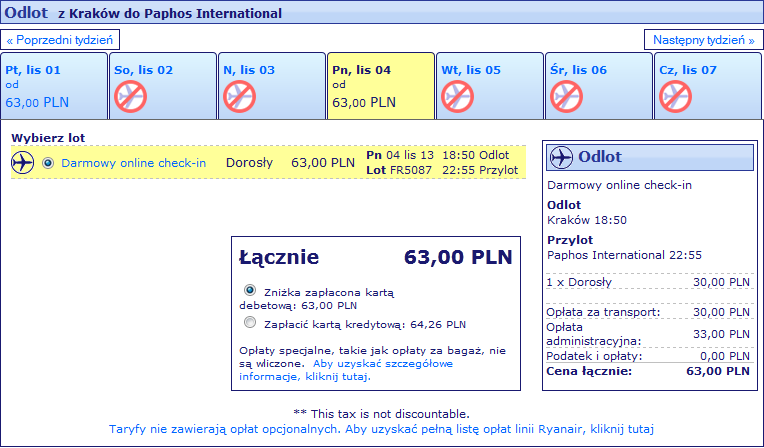764x448 pixels.
Task: Click the Cena łącznie total row
Action: (x=648, y=371)
